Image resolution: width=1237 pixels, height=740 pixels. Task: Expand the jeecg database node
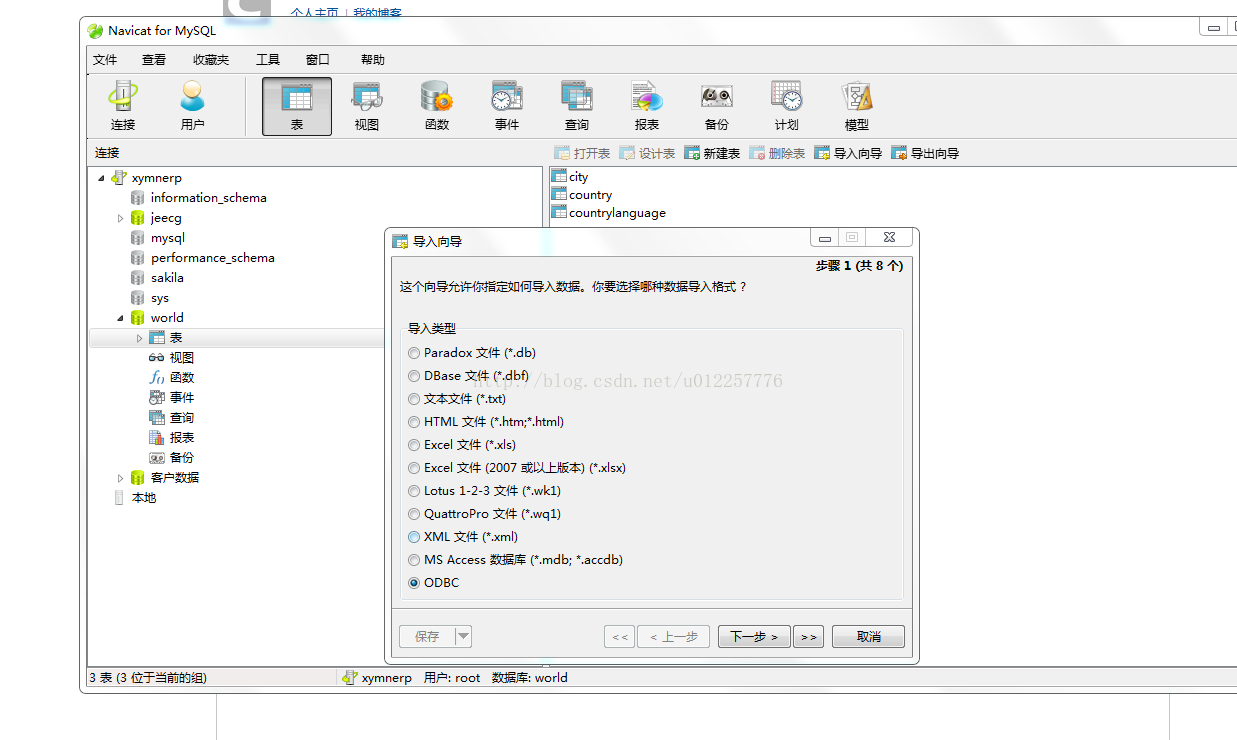[x=120, y=218]
